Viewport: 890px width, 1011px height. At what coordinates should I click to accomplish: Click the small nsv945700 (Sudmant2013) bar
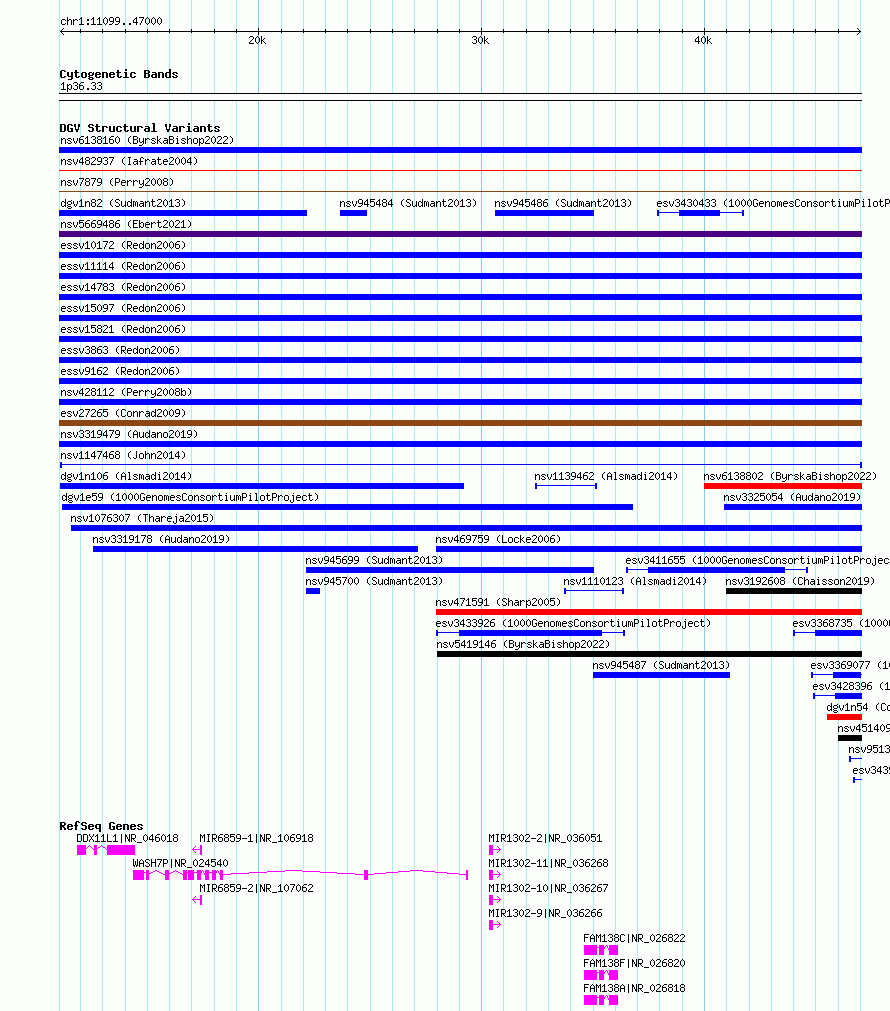(x=313, y=591)
